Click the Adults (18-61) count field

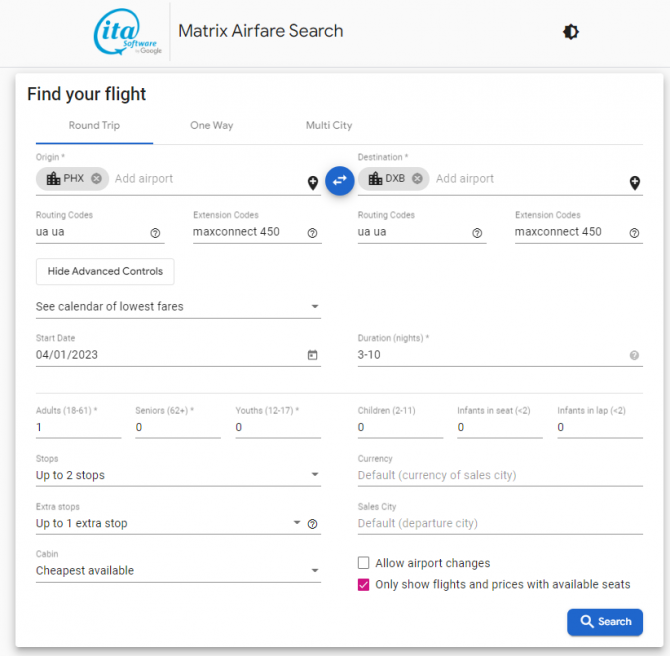(79, 427)
